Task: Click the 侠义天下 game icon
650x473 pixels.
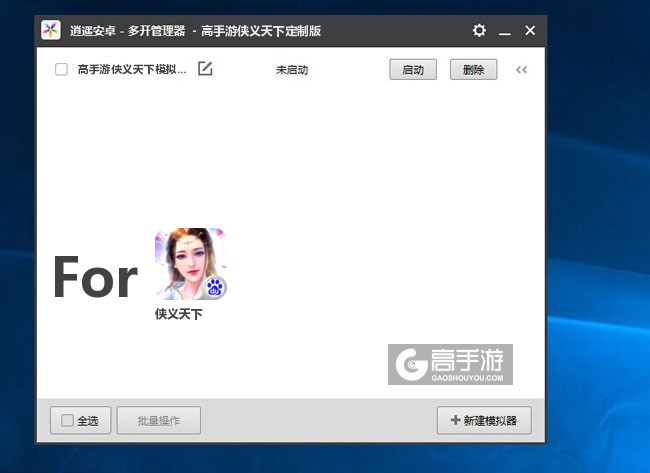Action: 191,264
